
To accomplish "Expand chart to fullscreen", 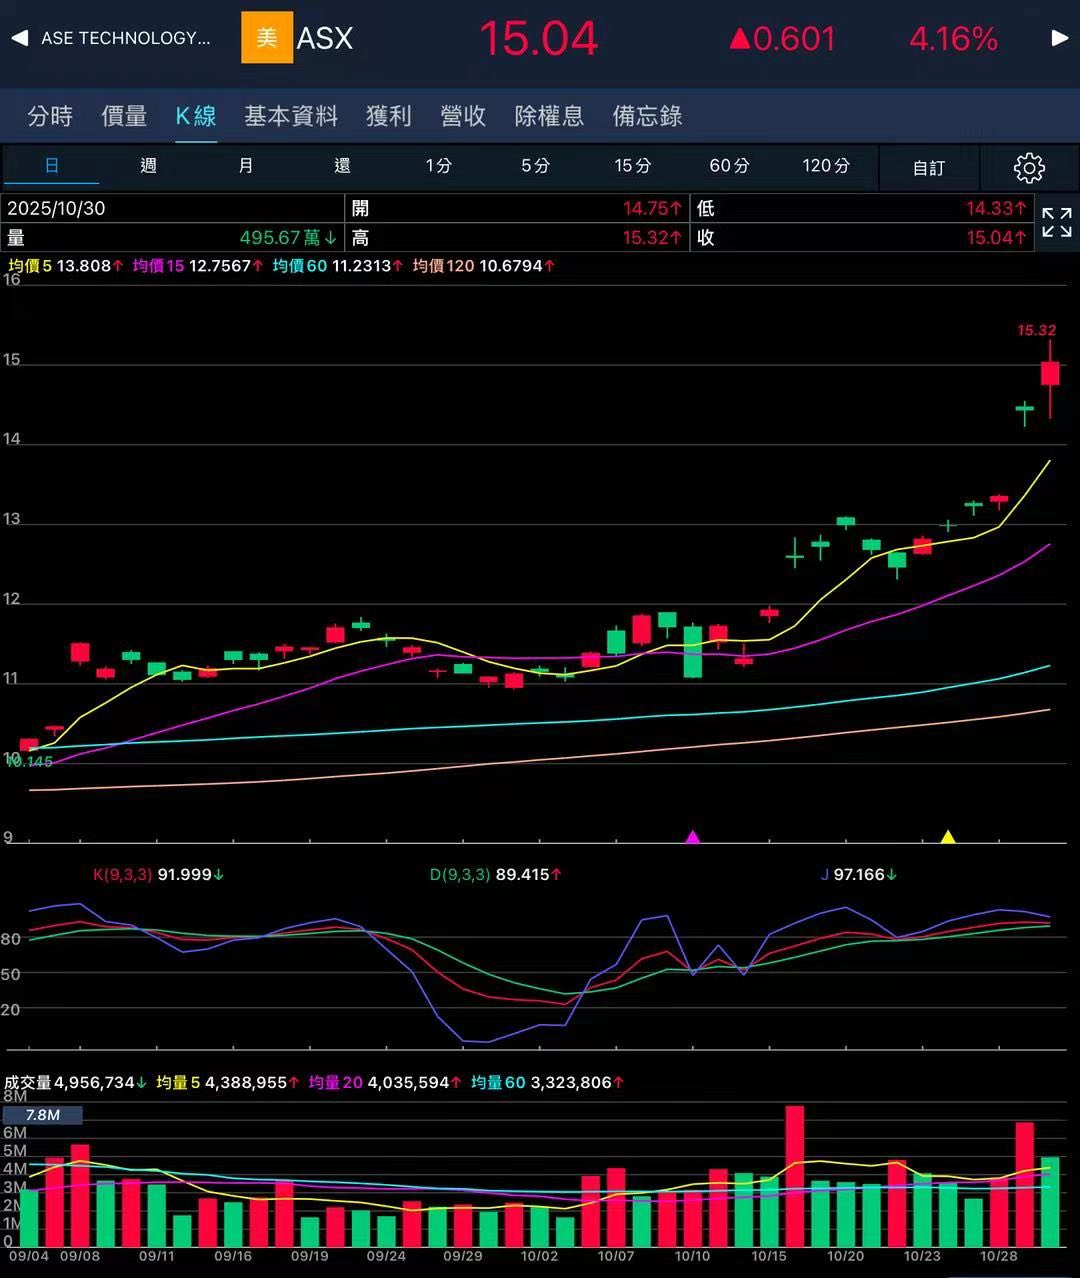I will point(1057,223).
